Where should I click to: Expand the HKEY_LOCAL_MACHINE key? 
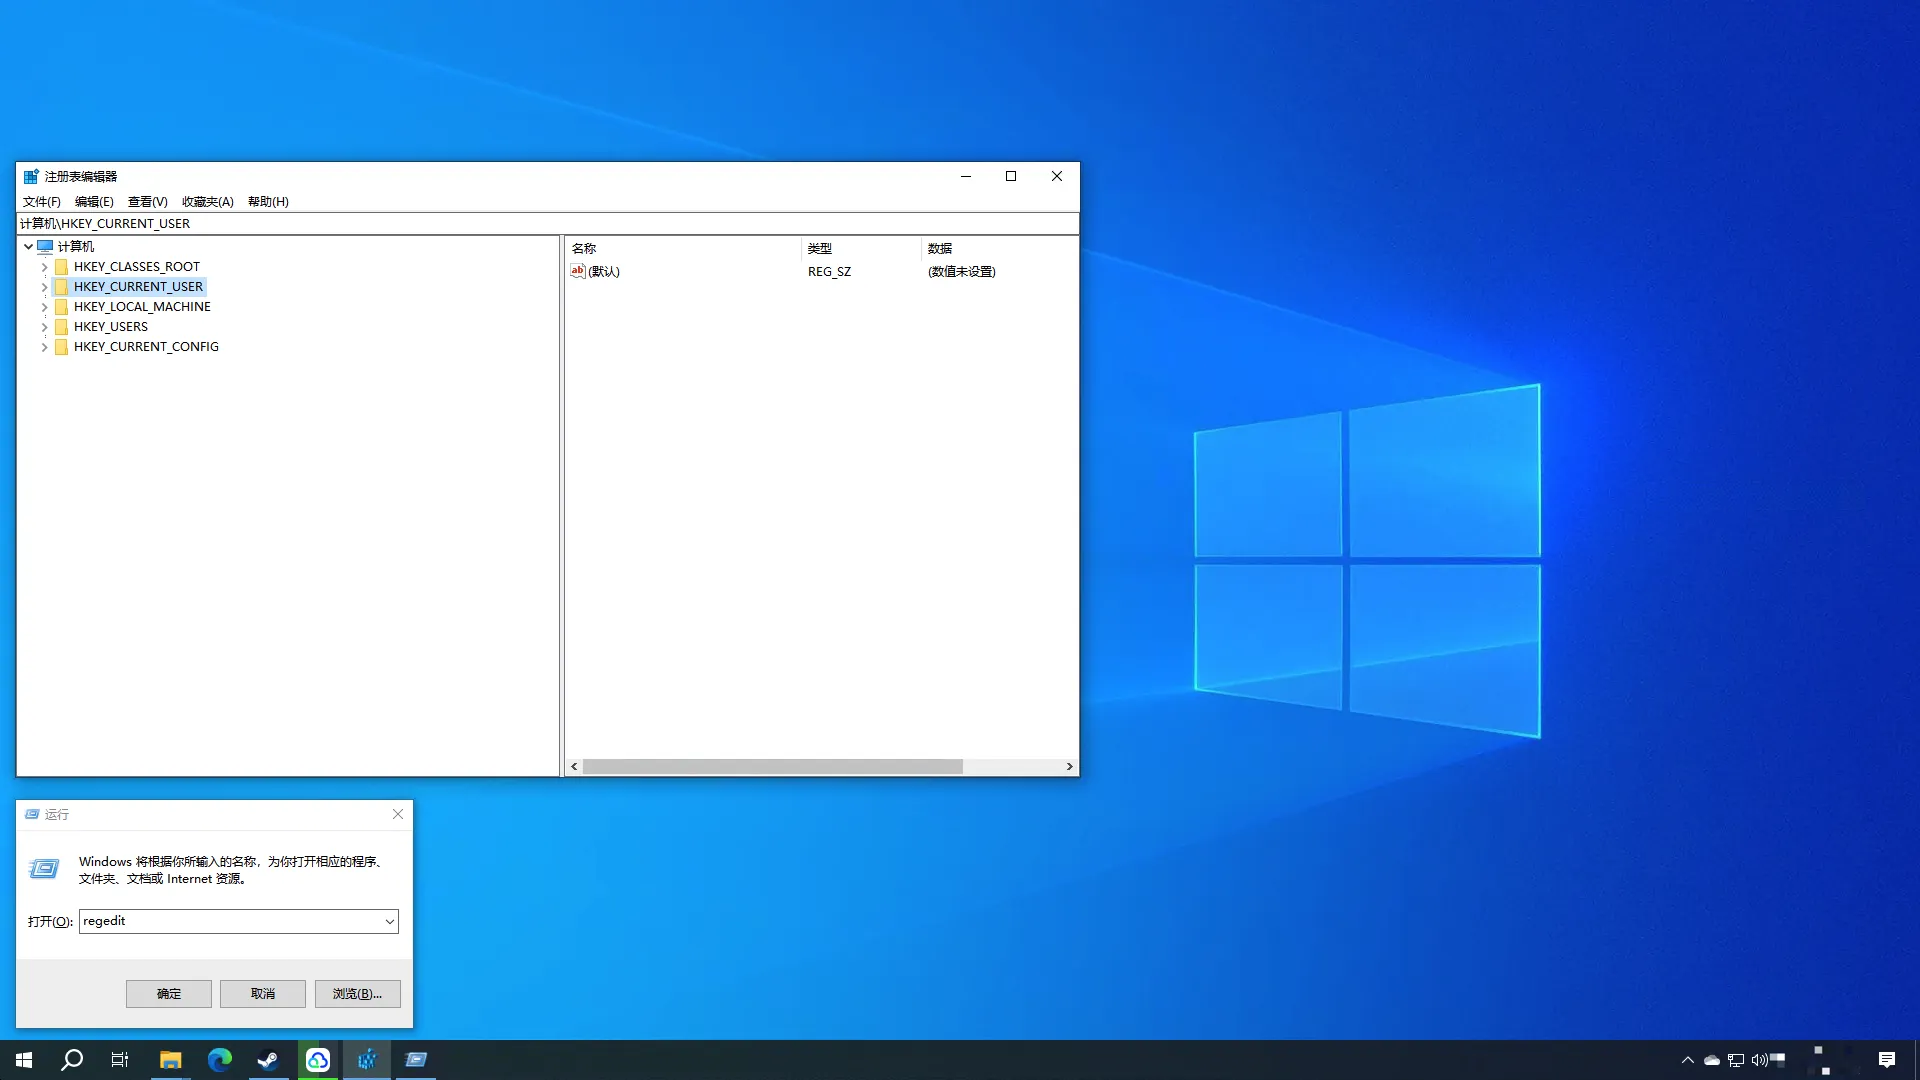44,307
